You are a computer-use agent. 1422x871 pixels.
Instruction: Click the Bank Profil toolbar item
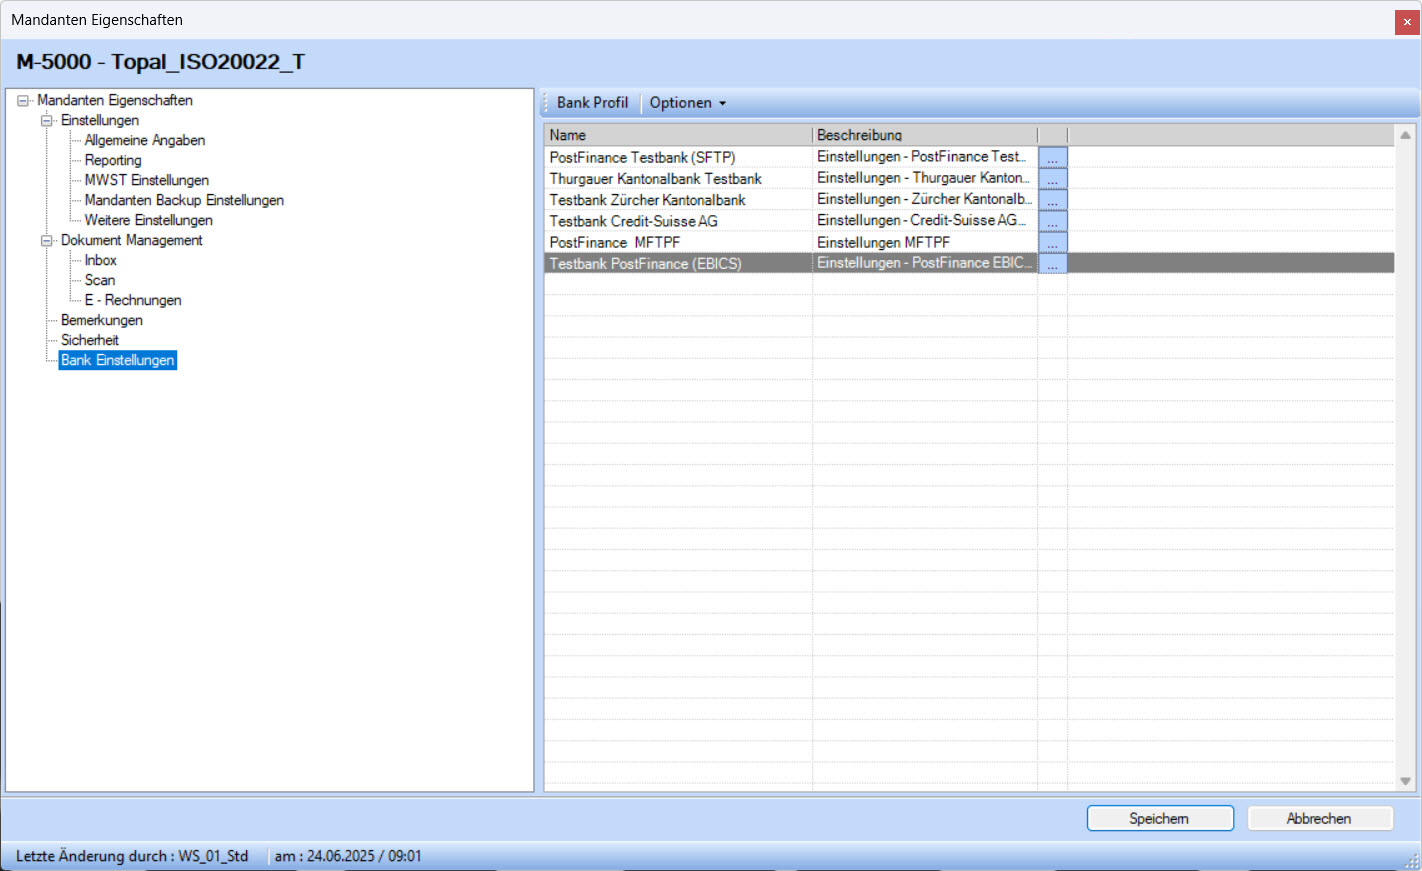[x=592, y=103]
